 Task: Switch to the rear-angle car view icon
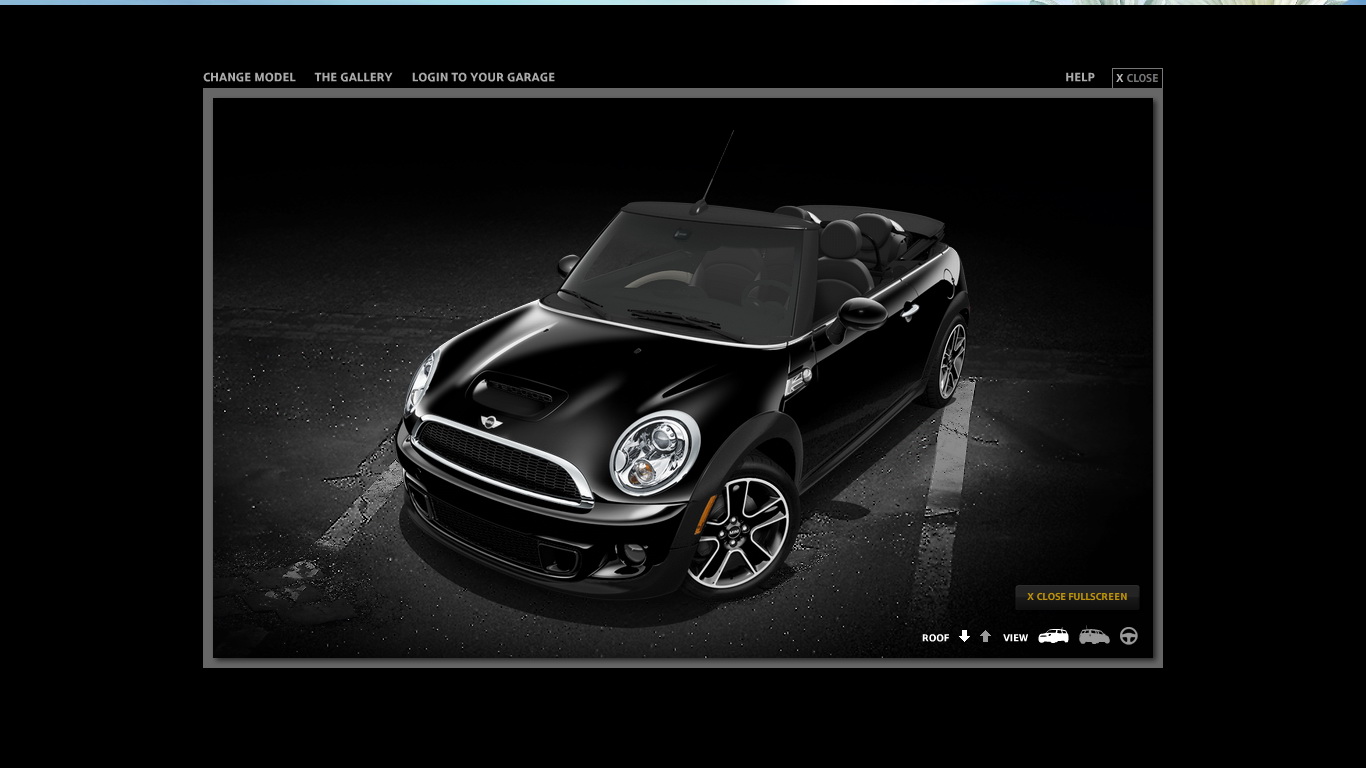click(x=1094, y=637)
